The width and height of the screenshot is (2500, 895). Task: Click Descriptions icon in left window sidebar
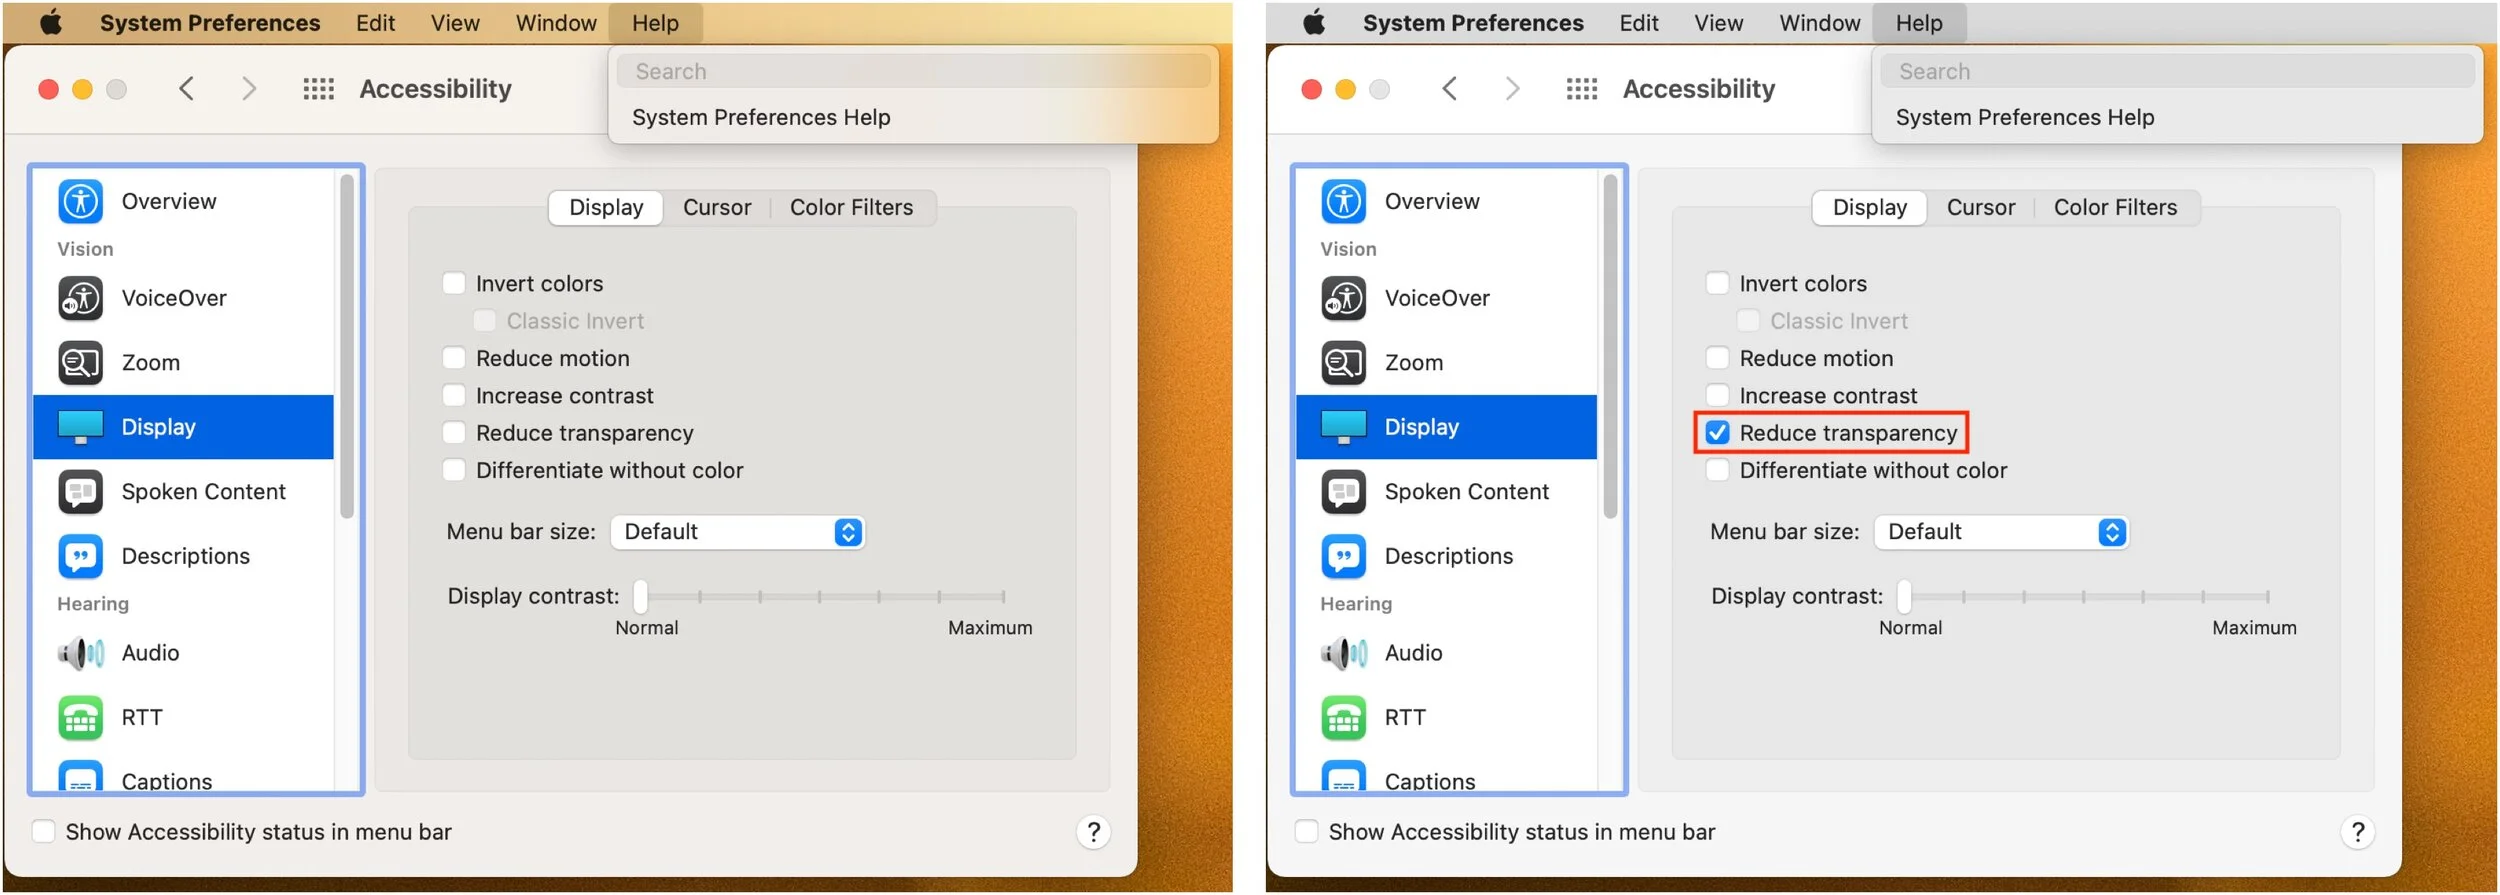coord(80,556)
